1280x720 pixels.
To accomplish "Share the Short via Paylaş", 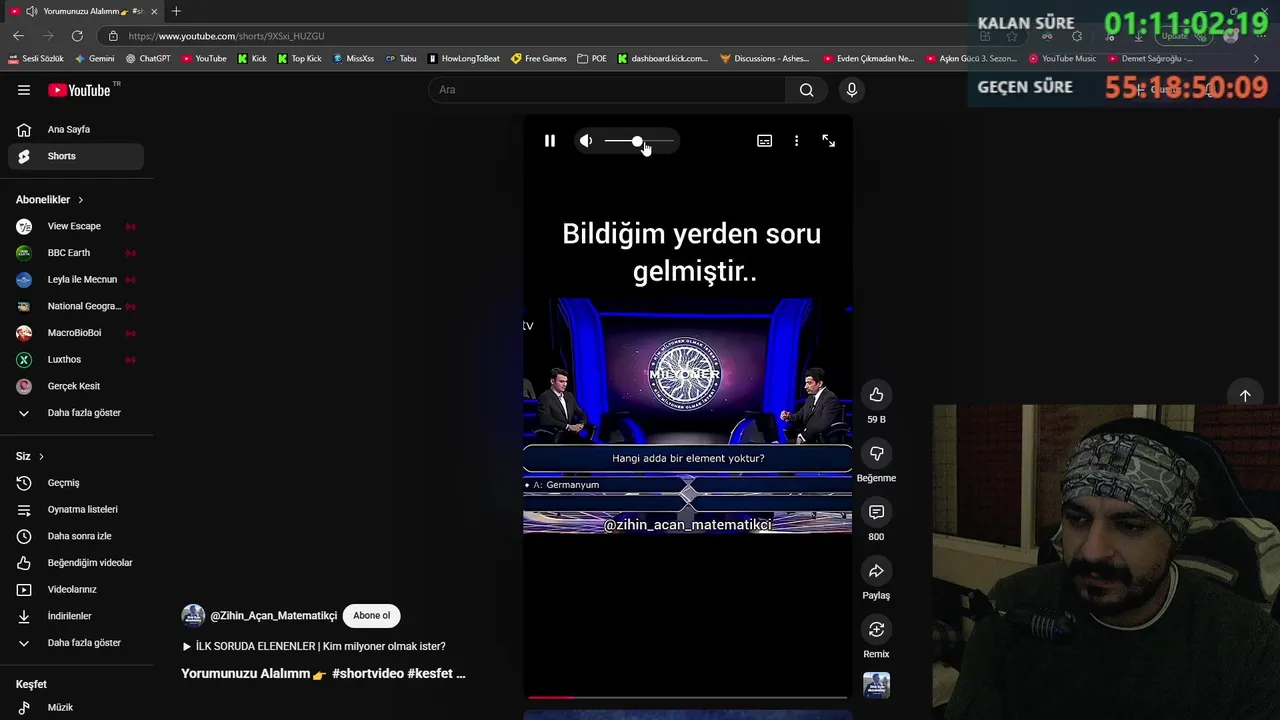I will pyautogui.click(x=876, y=571).
